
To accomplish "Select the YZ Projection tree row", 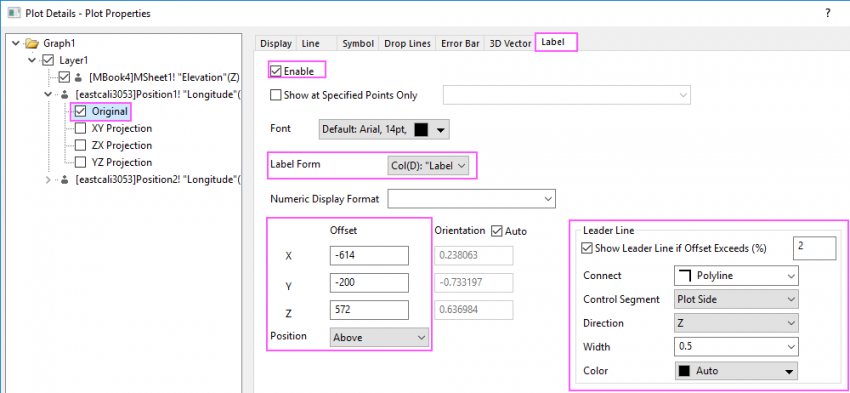I will tap(122, 162).
